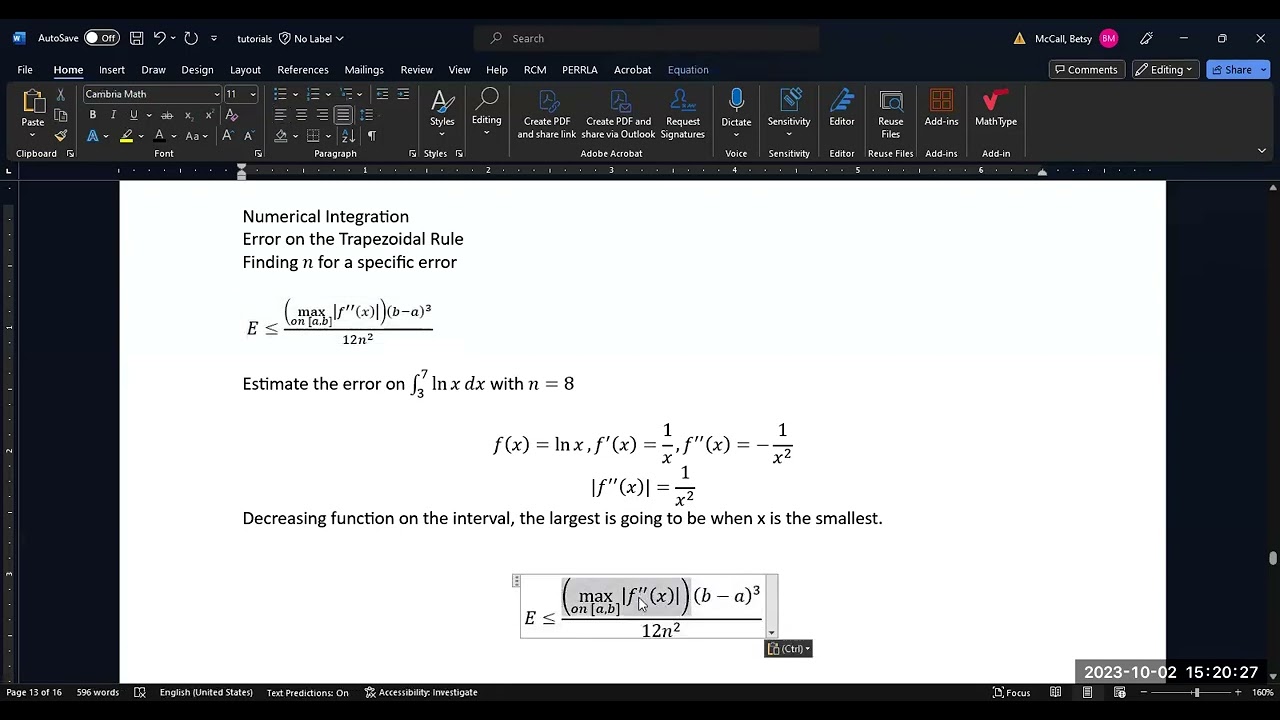Increase font size with grow button
The width and height of the screenshot is (1280, 720).
point(228,136)
